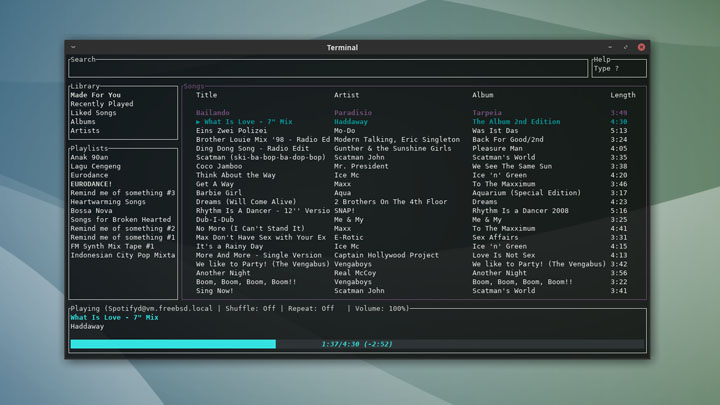The height and width of the screenshot is (405, 720).
Task: Click album The Album 2nd Edition
Action: pos(516,122)
